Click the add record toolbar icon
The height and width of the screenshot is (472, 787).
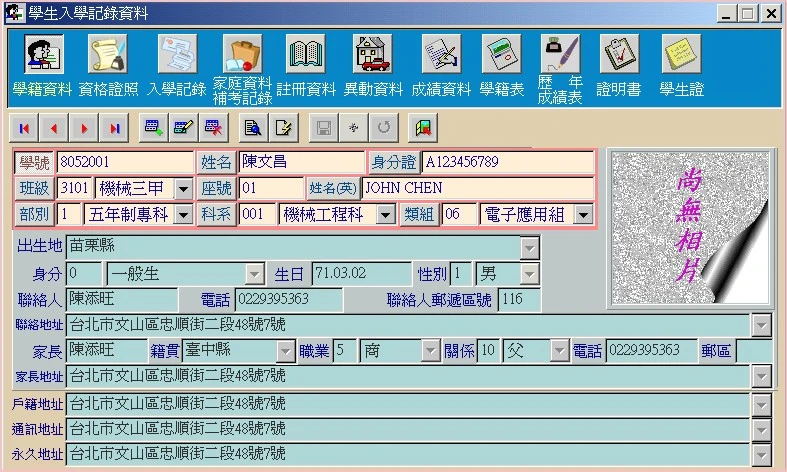pyautogui.click(x=153, y=128)
